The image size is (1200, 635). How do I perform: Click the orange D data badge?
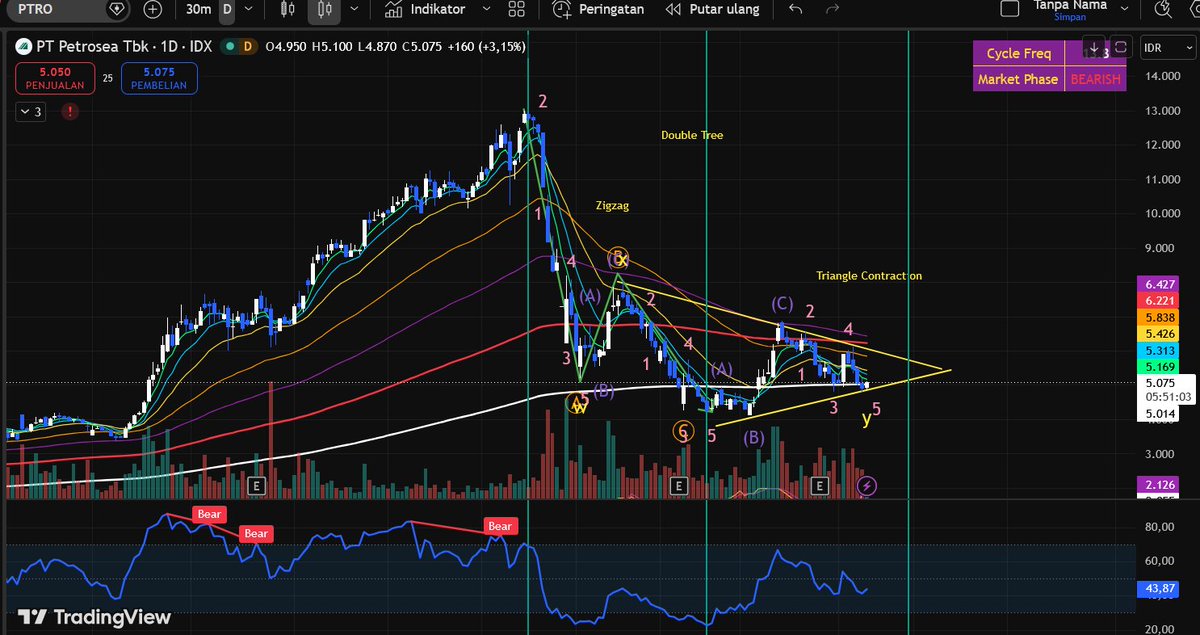pyautogui.click(x=248, y=47)
